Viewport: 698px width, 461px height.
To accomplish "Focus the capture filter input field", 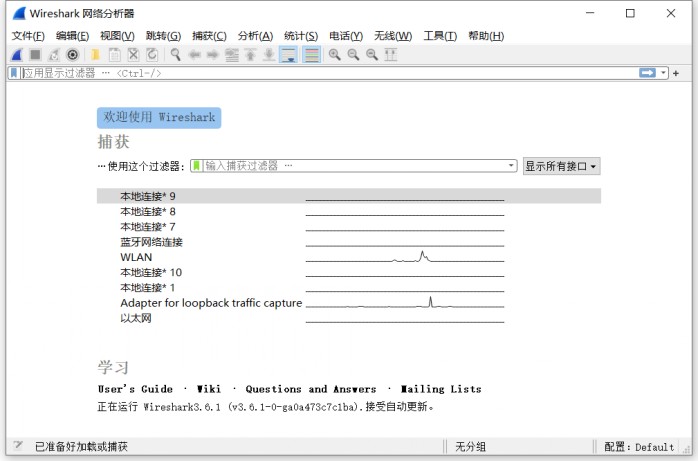I will coord(355,166).
